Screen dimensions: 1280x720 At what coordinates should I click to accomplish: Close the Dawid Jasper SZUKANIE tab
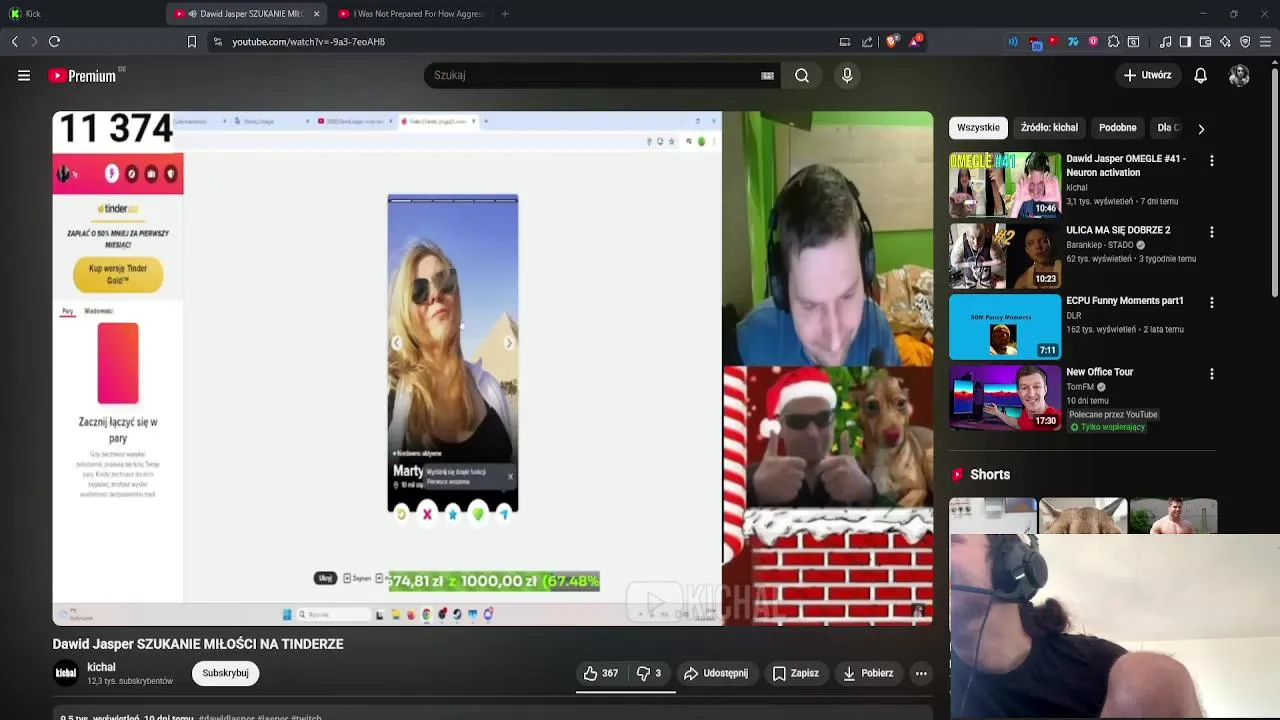[x=316, y=14]
